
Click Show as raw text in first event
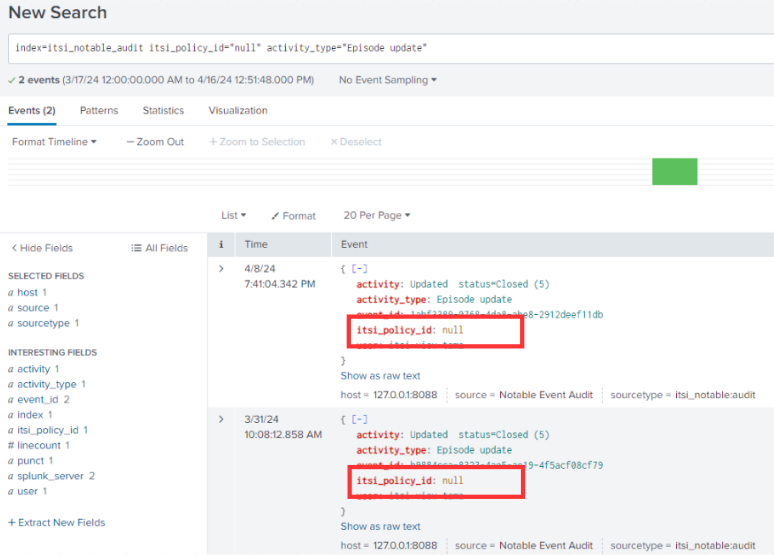tap(380, 376)
